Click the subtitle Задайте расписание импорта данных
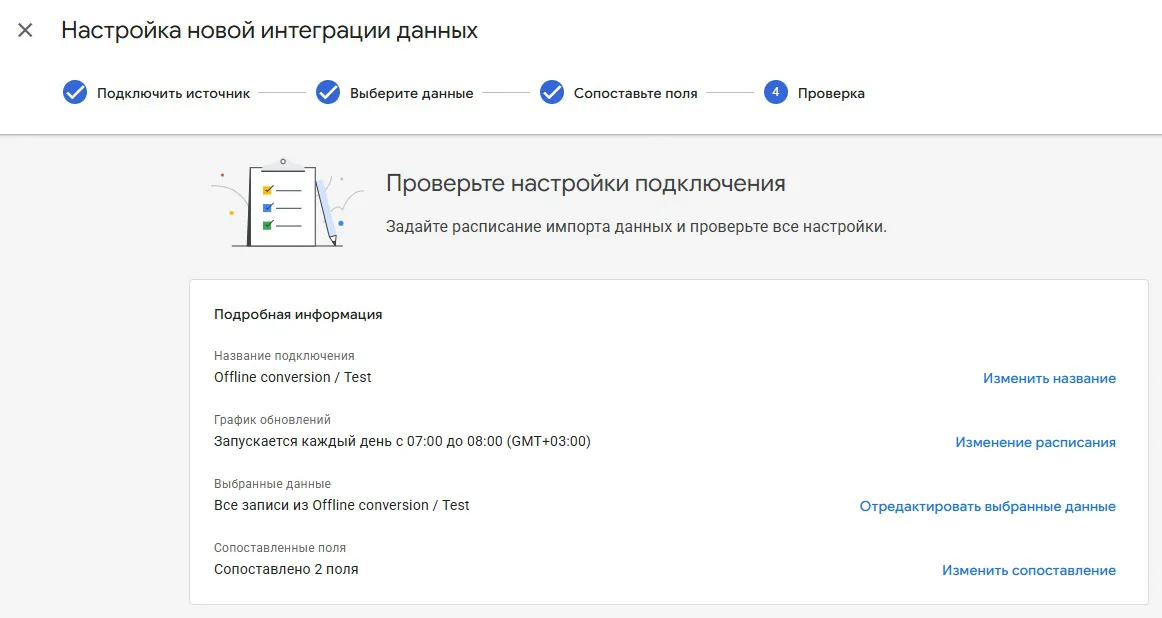Screen dimensions: 1162x618 pos(529,227)
